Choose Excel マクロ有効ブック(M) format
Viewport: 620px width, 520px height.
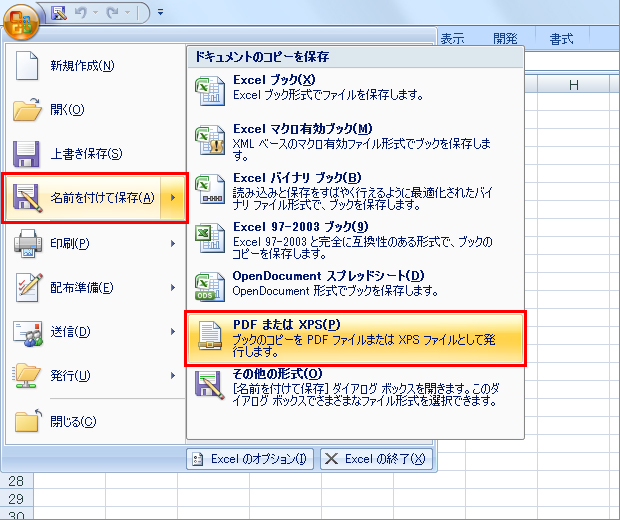pyautogui.click(x=355, y=142)
